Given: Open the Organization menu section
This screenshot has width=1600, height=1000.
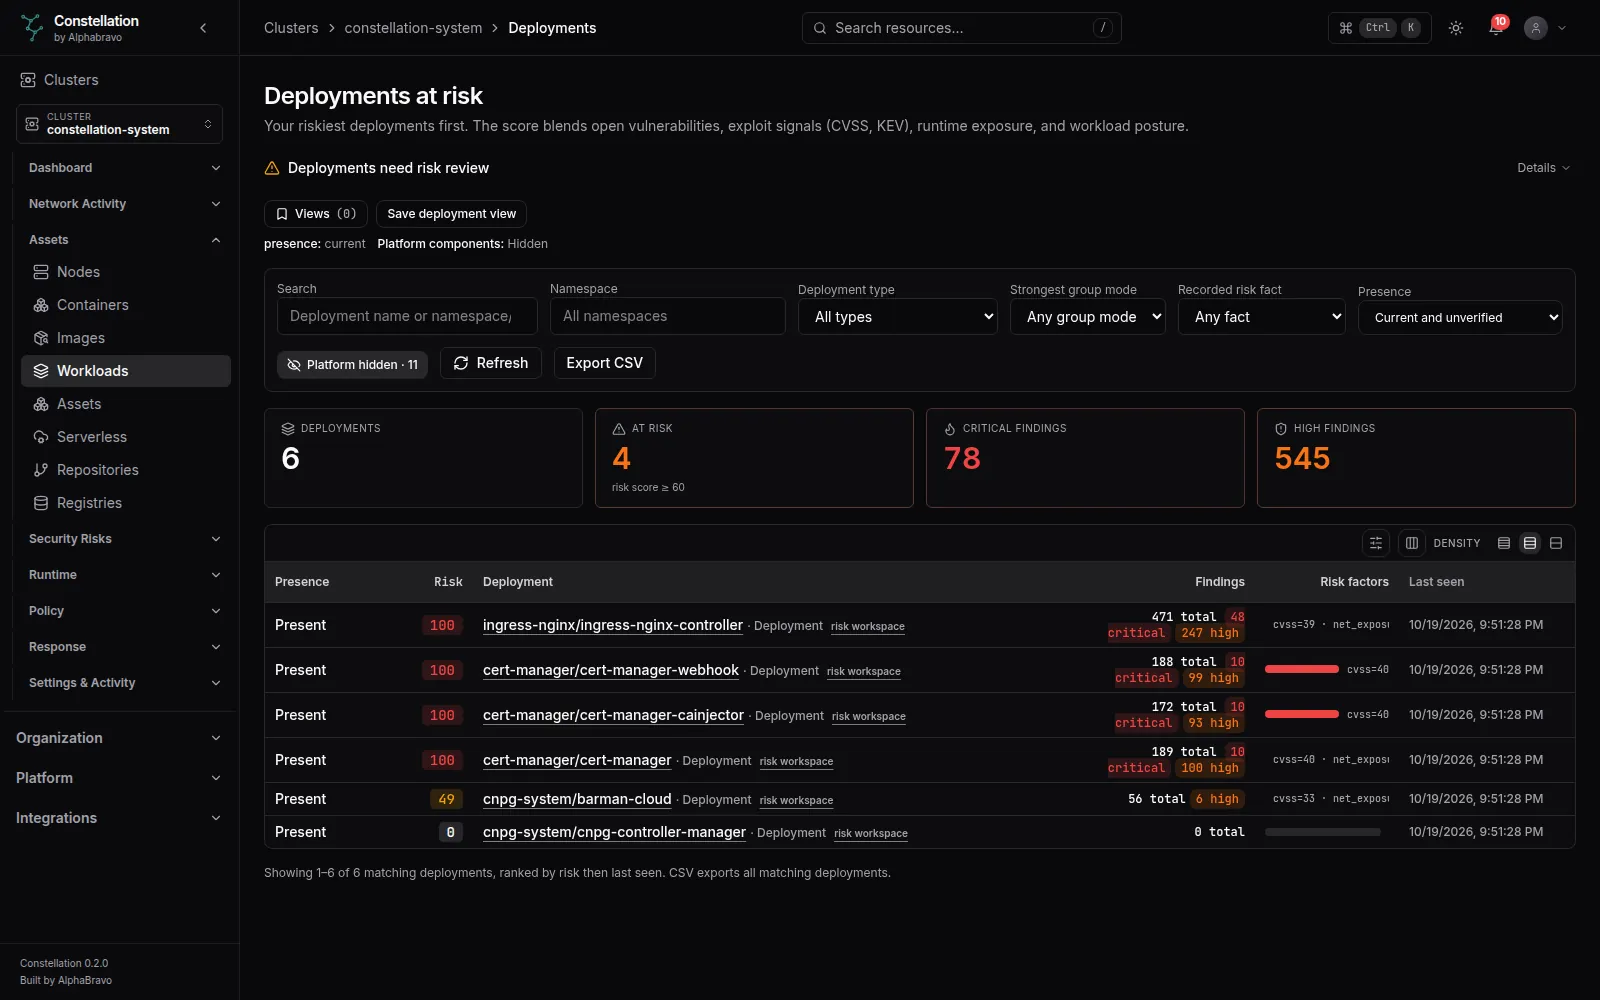Looking at the screenshot, I should click(119, 738).
